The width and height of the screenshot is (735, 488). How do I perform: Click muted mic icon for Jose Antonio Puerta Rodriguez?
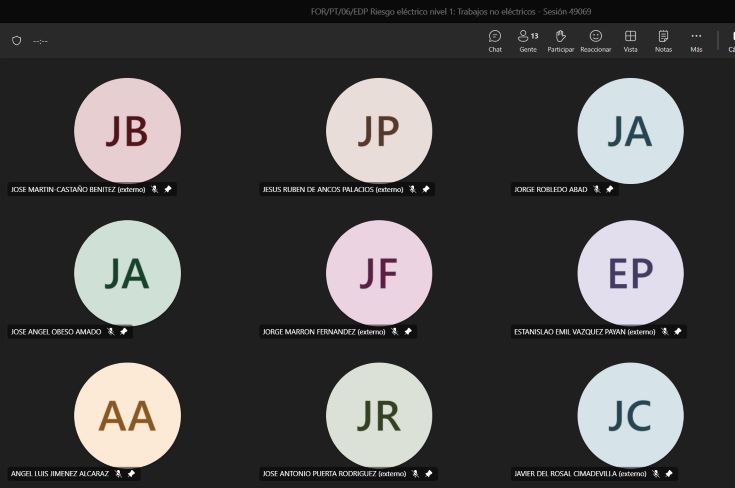pos(415,473)
